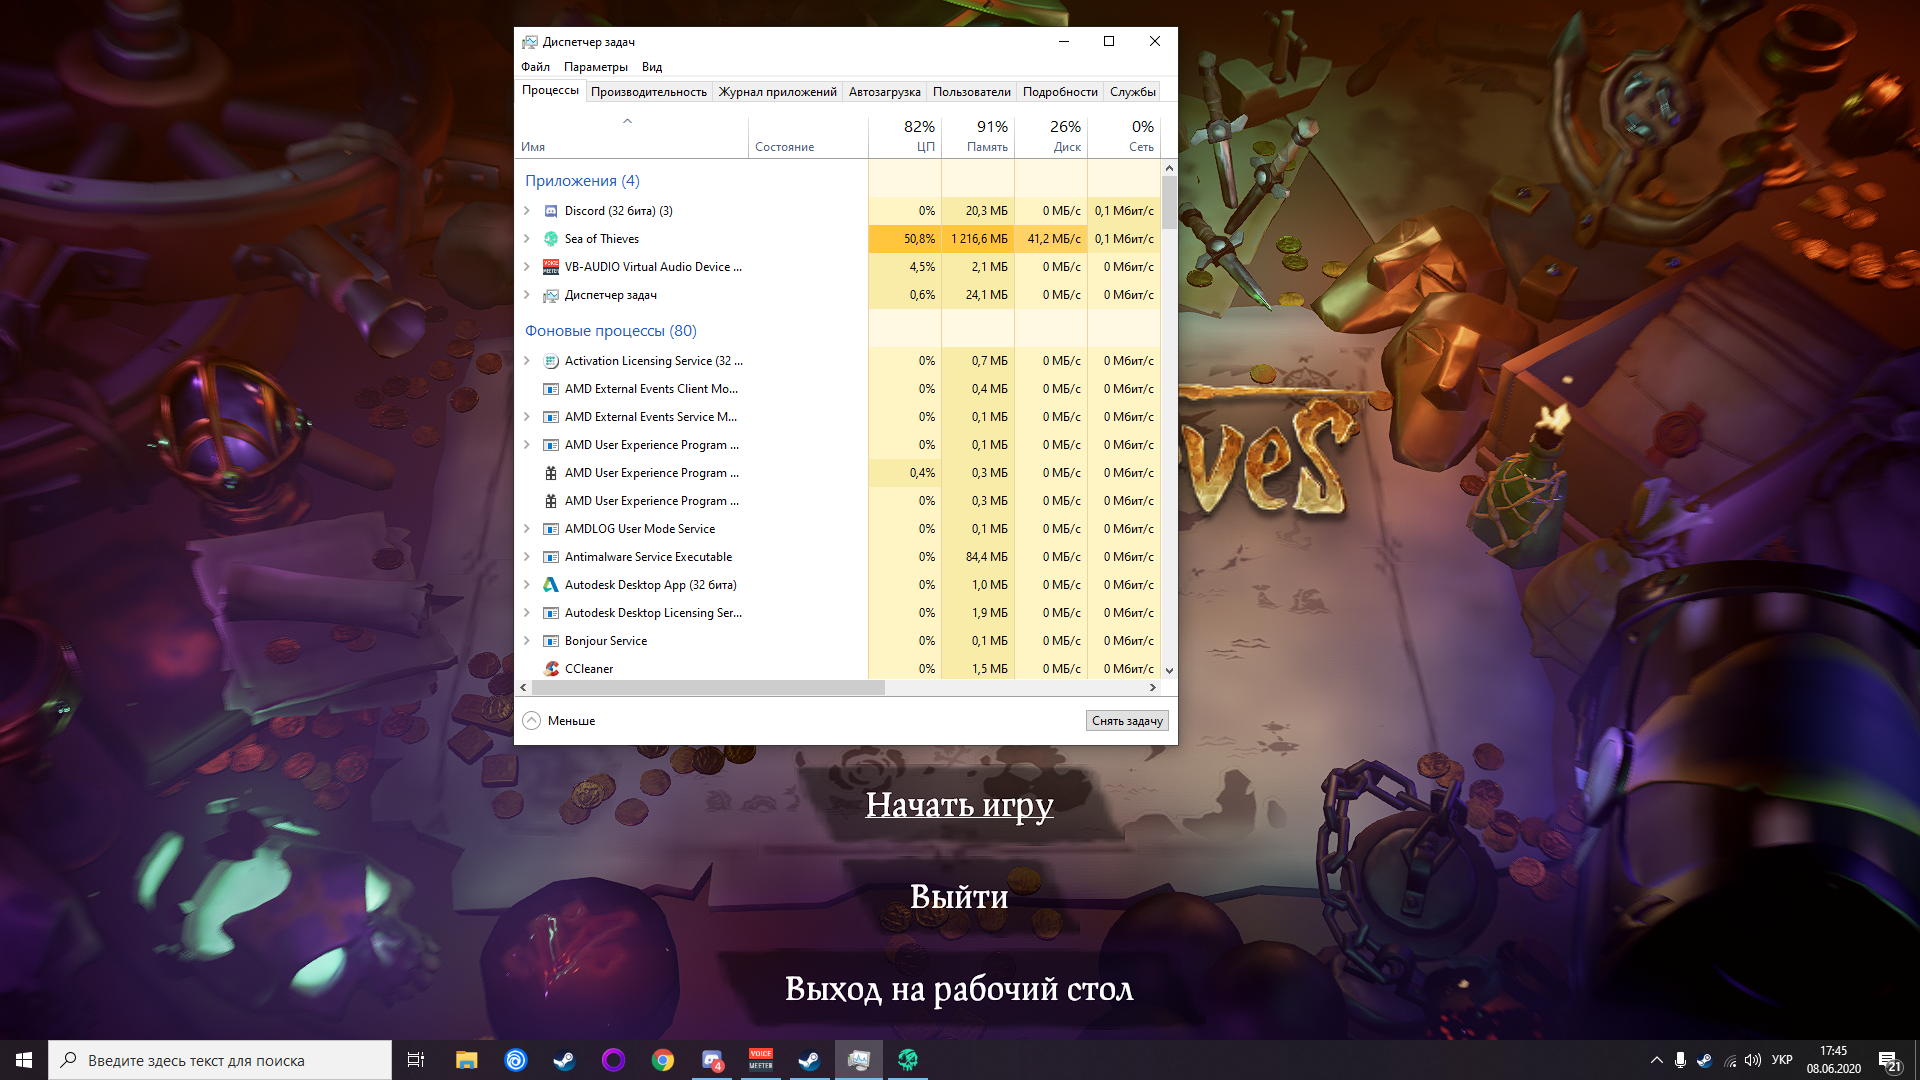Click the Activation Licensing Service icon
Image resolution: width=1920 pixels, height=1080 pixels.
pos(551,361)
